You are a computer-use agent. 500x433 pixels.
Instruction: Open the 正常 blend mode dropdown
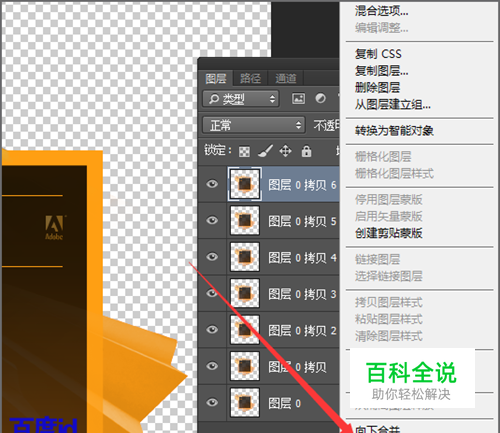(254, 125)
